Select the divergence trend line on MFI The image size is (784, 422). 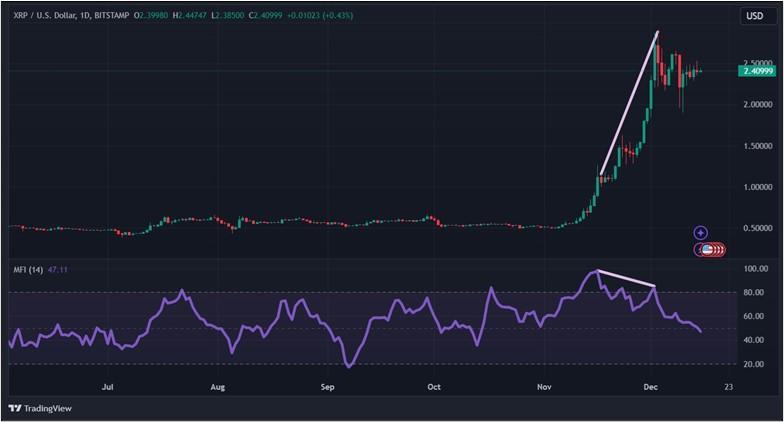pos(626,278)
